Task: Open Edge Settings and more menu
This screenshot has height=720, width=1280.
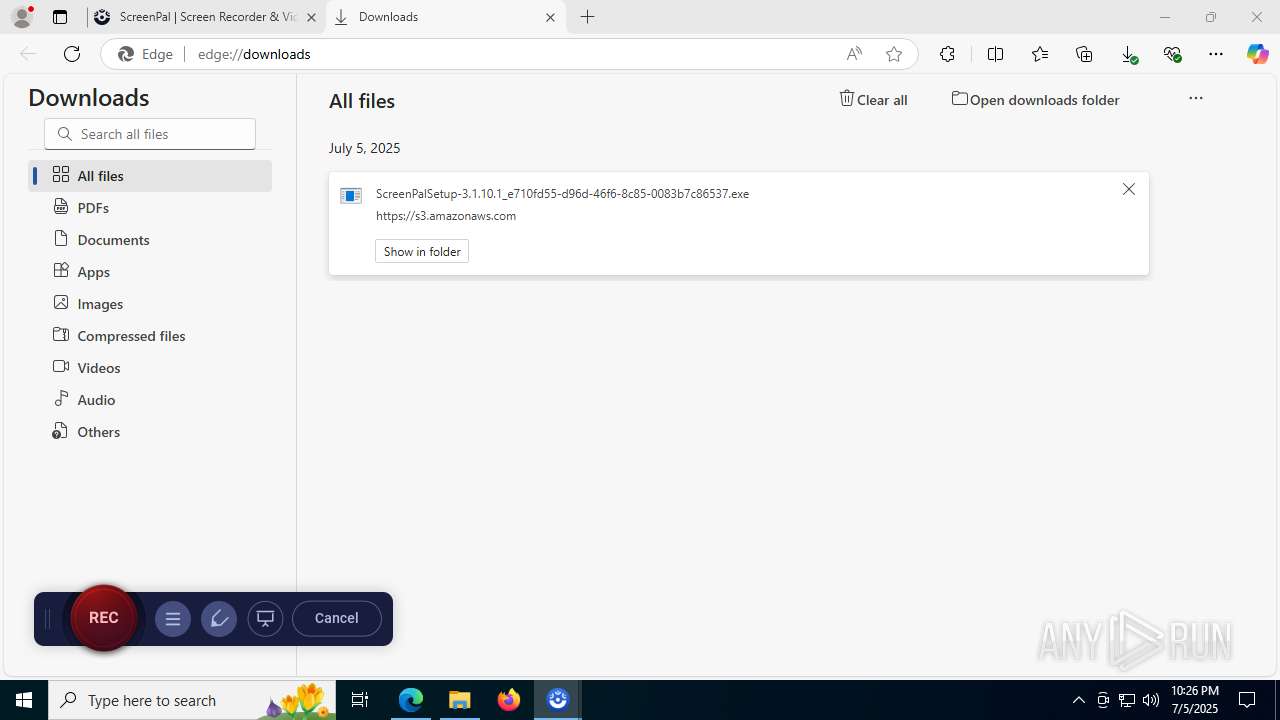Action: (1216, 54)
